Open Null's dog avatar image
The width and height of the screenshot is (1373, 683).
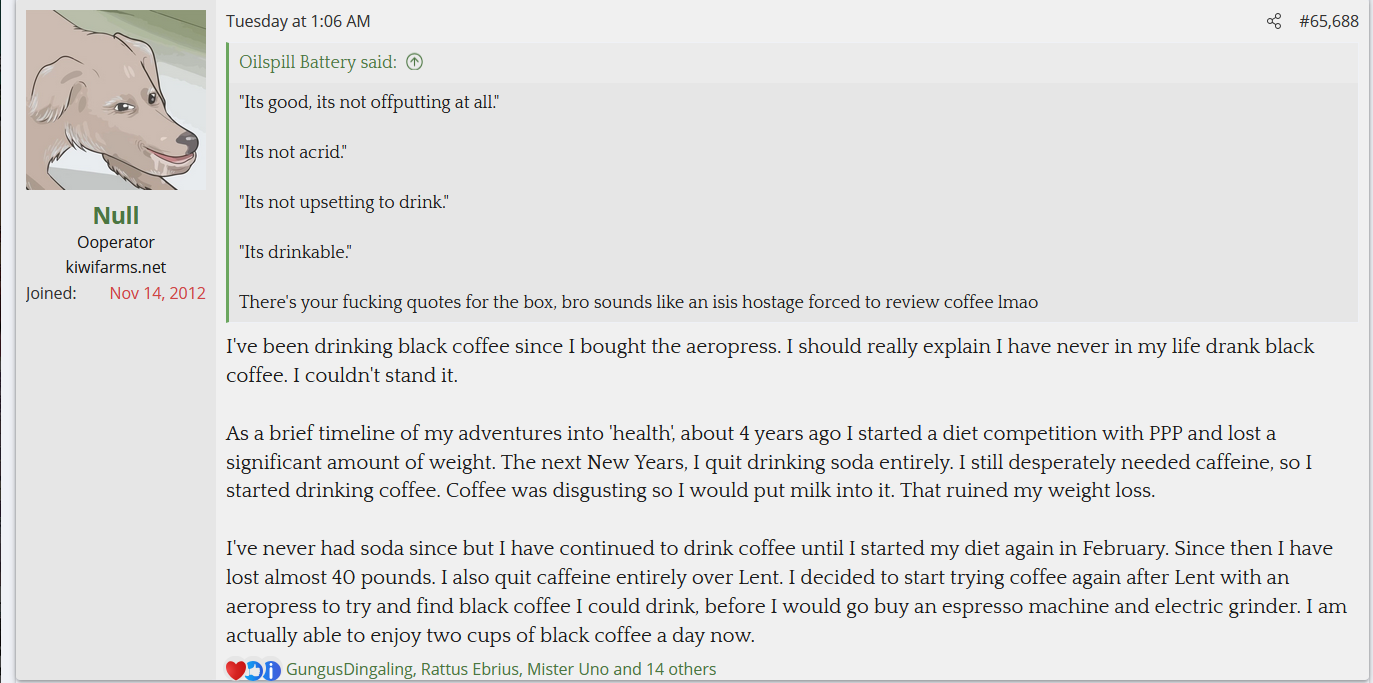pyautogui.click(x=116, y=100)
